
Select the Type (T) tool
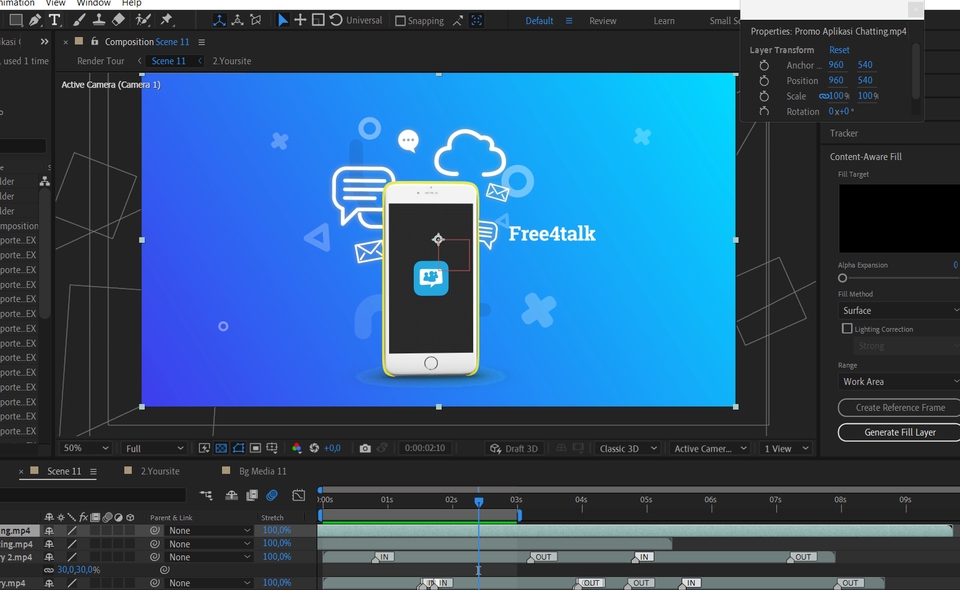tap(54, 20)
